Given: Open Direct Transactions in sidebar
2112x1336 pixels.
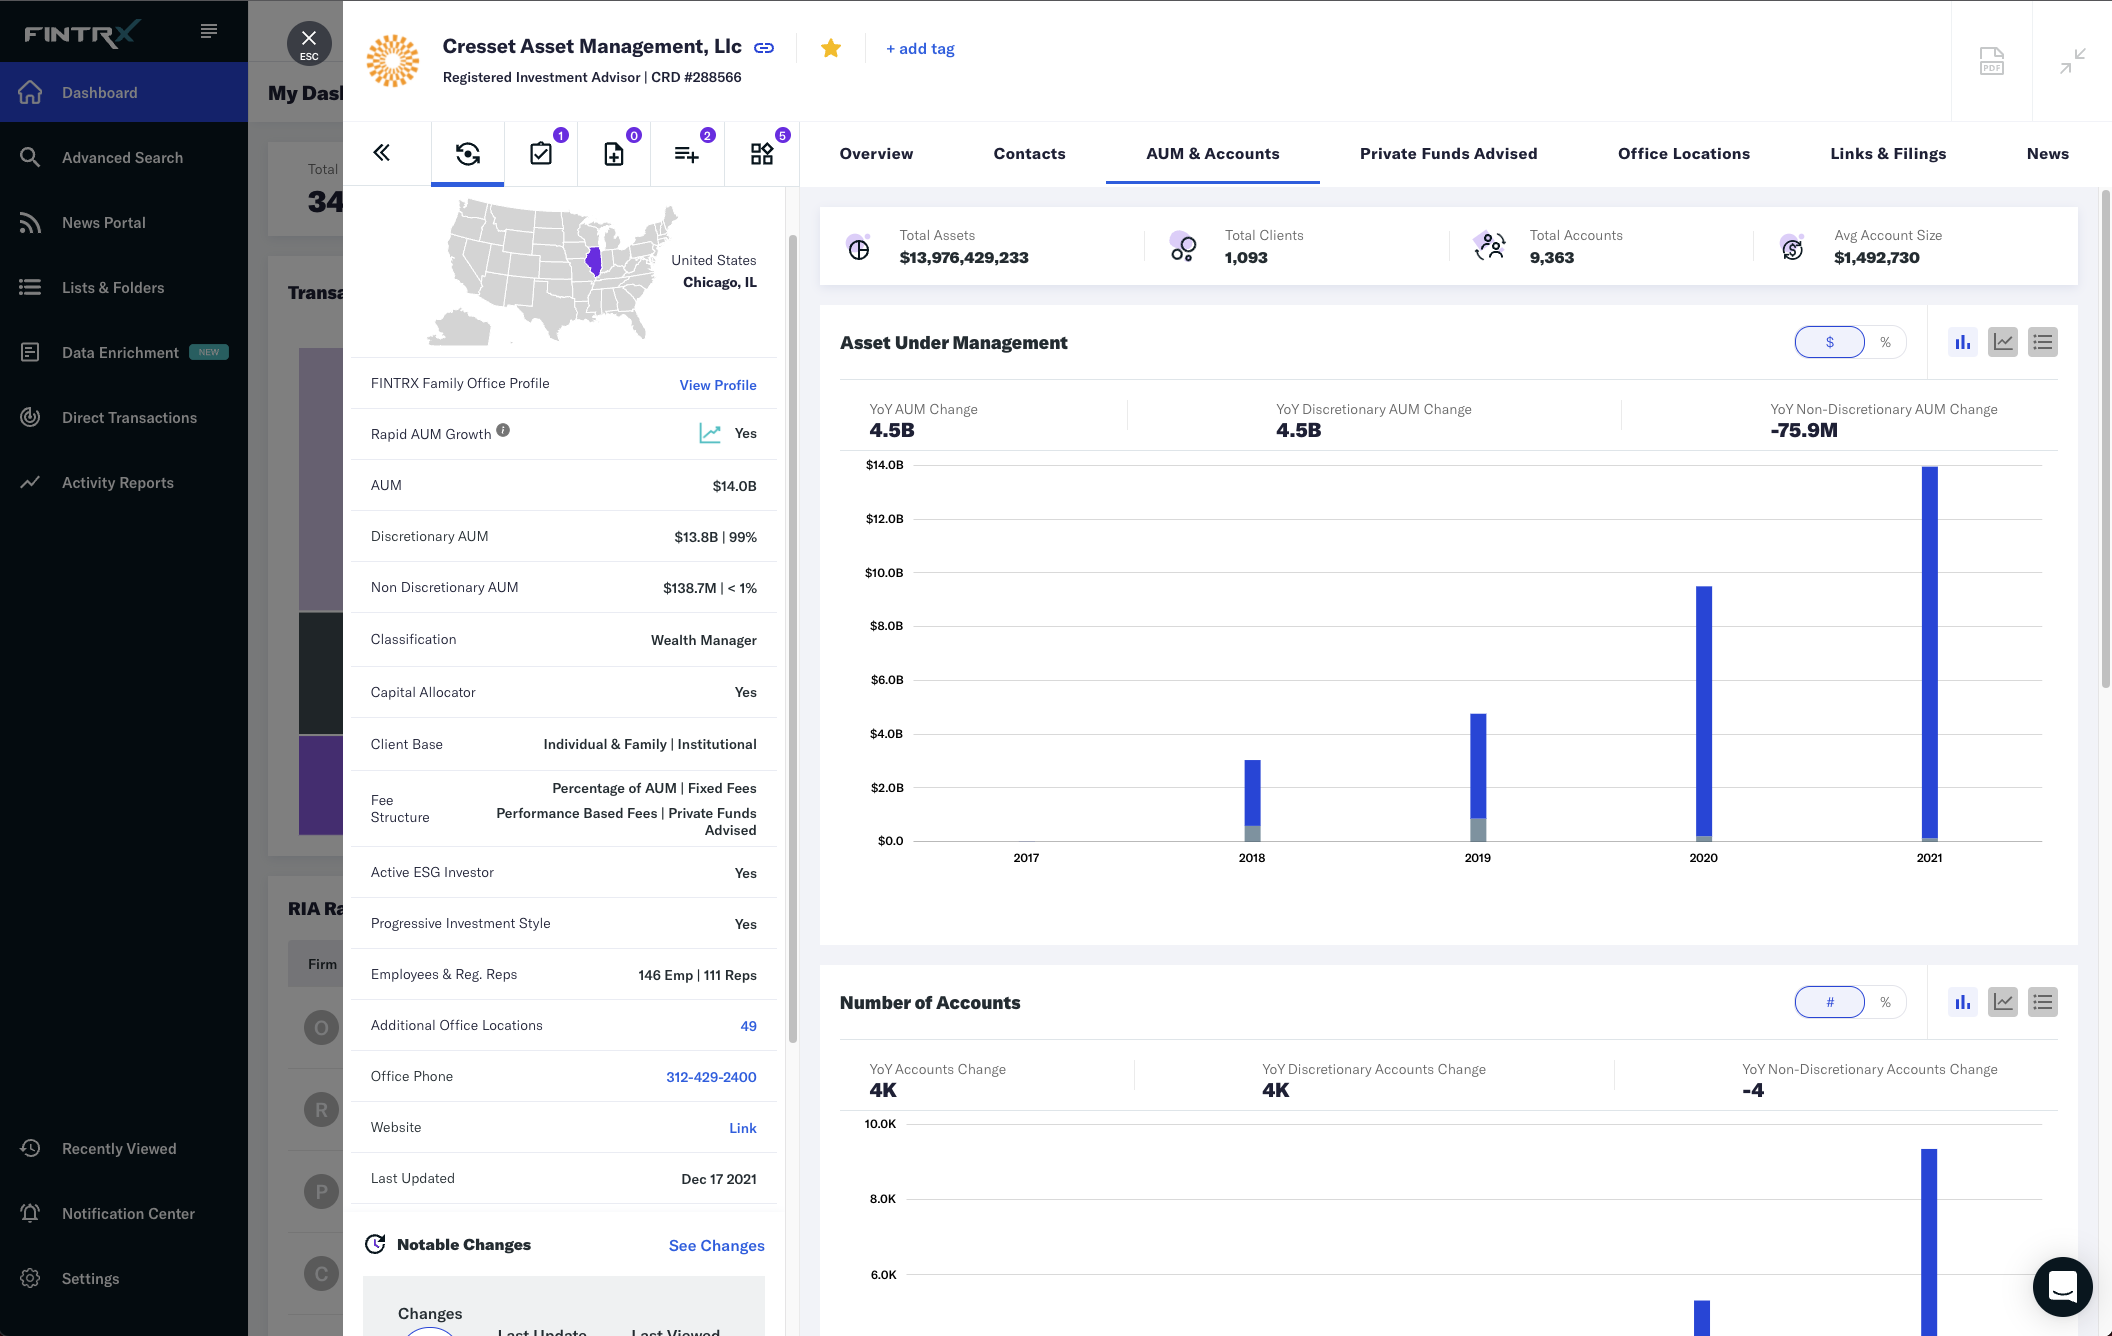Looking at the screenshot, I should [124, 417].
